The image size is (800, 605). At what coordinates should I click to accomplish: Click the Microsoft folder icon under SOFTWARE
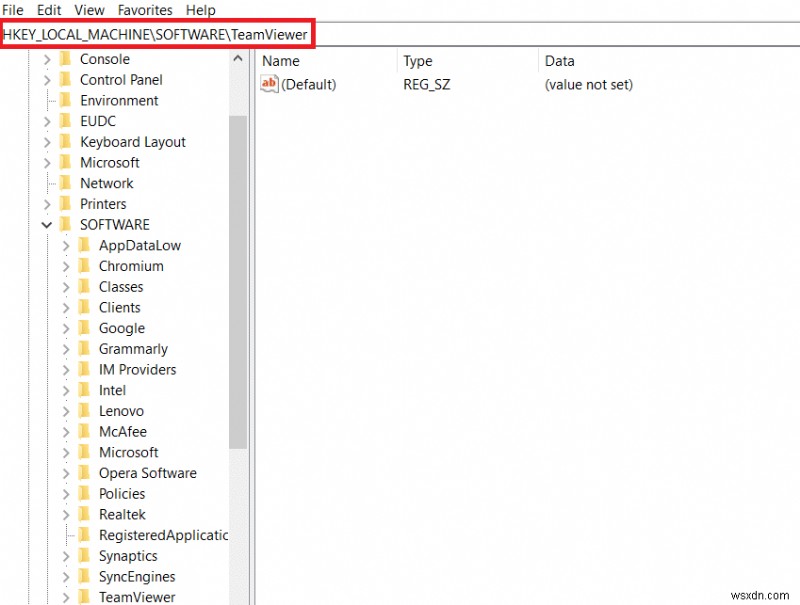coord(82,452)
